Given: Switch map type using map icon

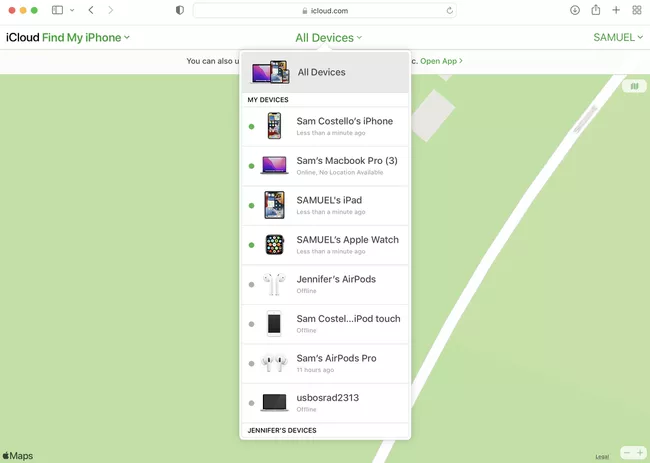Looking at the screenshot, I should pos(634,87).
